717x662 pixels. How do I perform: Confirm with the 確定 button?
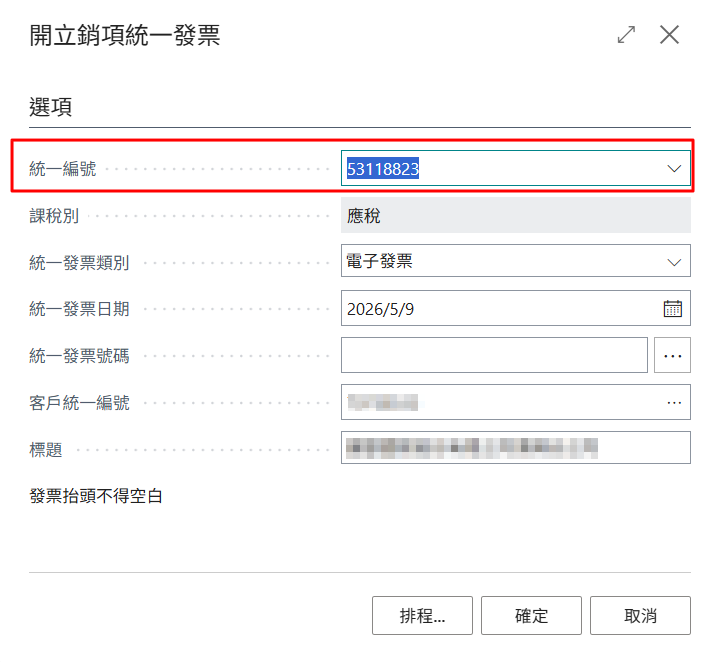(531, 615)
